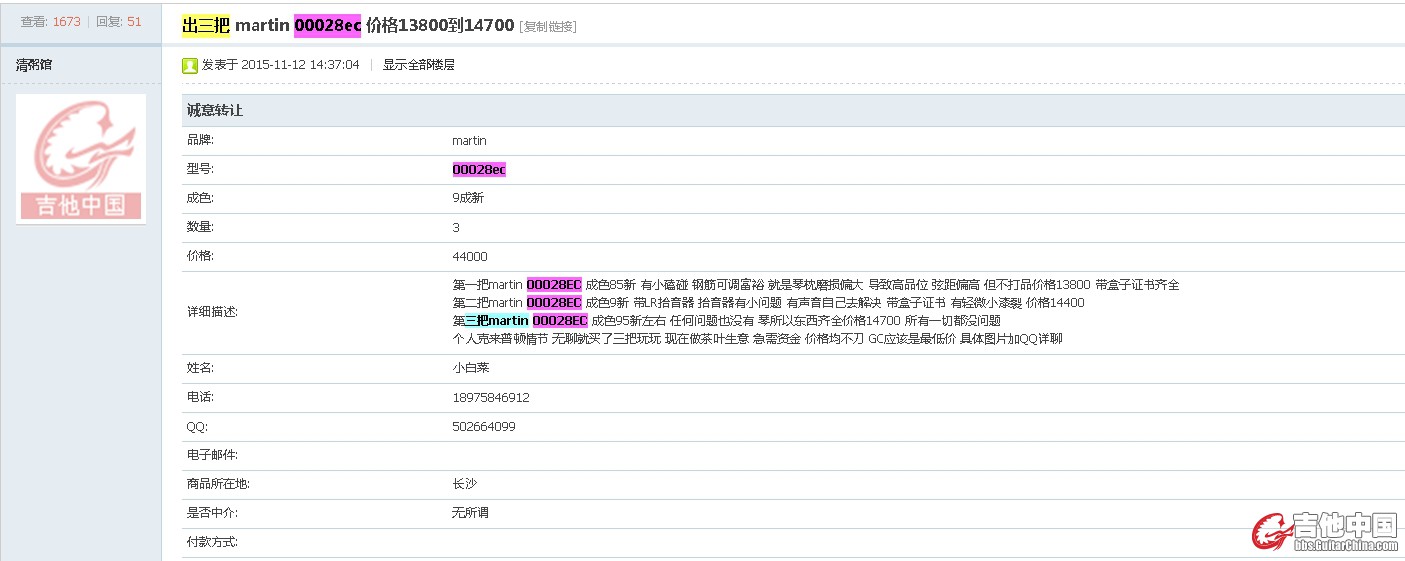
Task: Click the 详细描述 row label
Action: coord(212,312)
